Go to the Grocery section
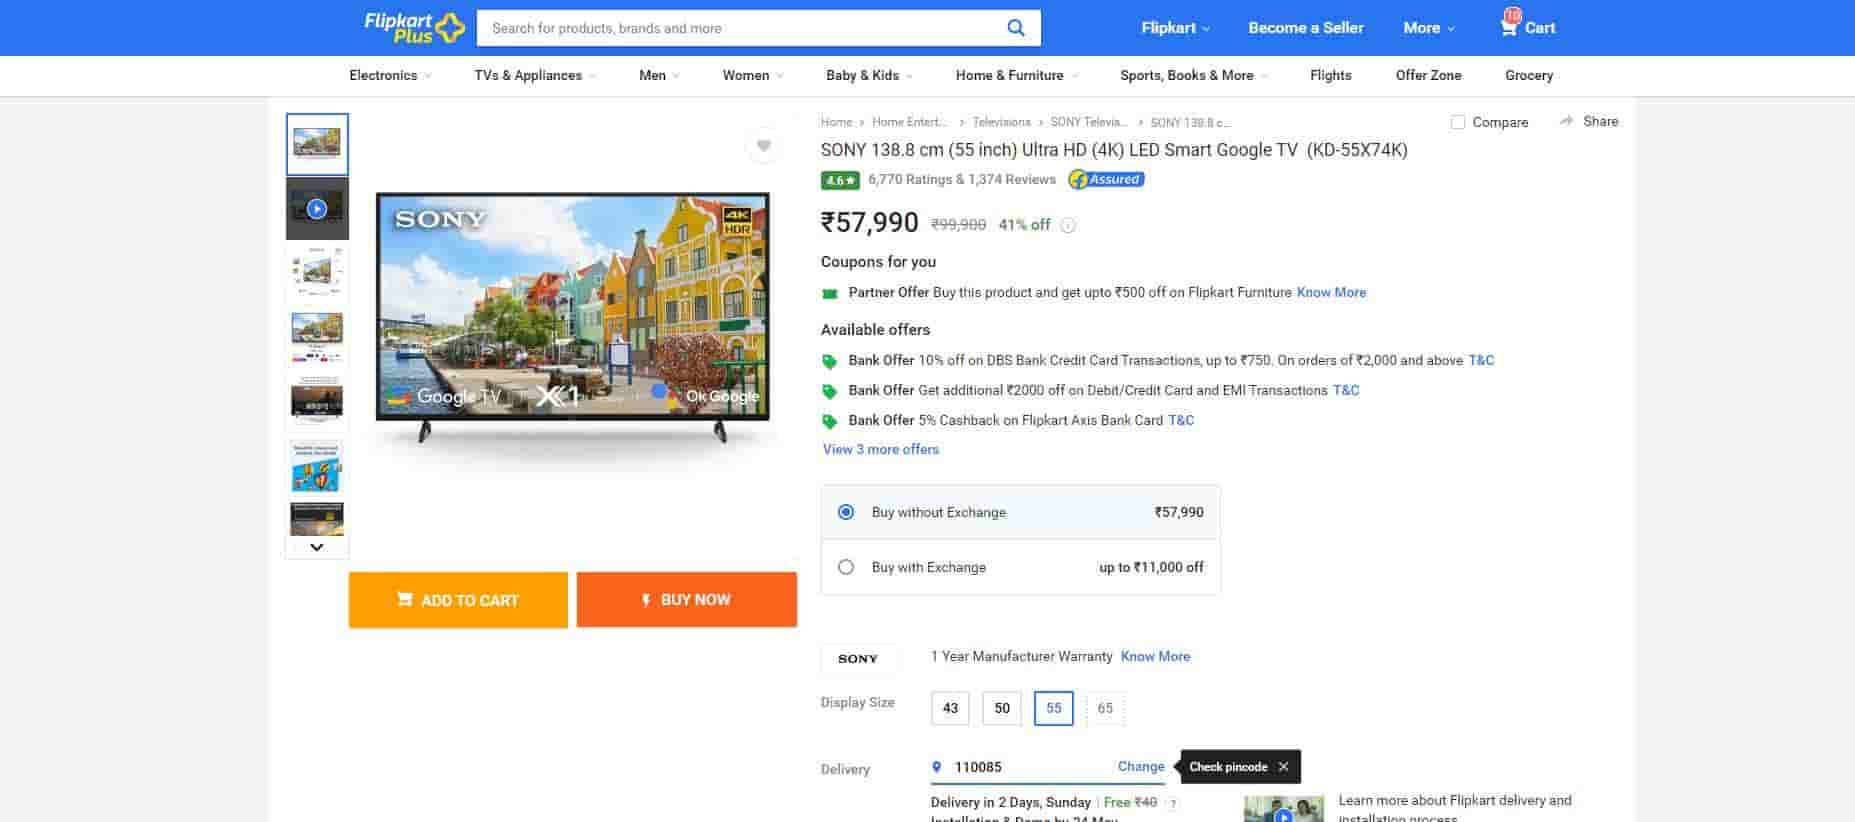The width and height of the screenshot is (1855, 822). (1528, 76)
